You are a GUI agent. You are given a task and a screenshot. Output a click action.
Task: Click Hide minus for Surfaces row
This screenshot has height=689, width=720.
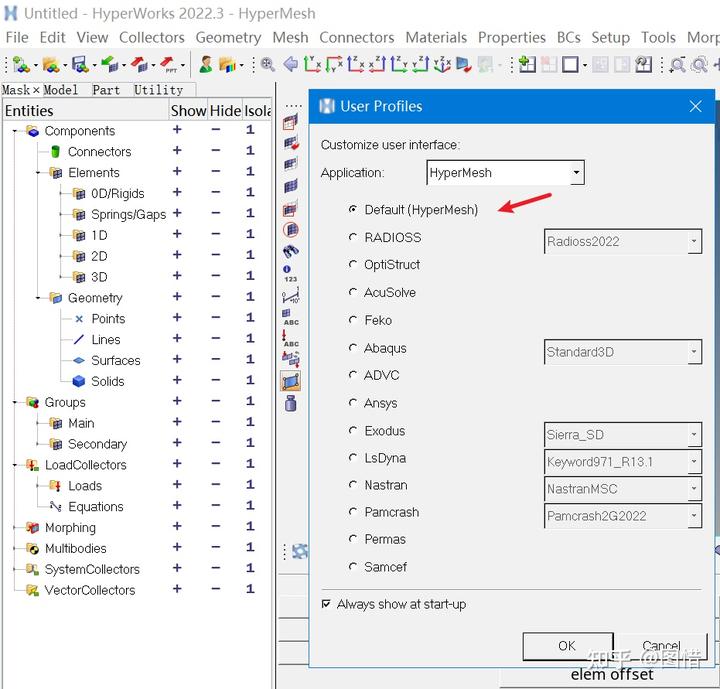click(216, 359)
